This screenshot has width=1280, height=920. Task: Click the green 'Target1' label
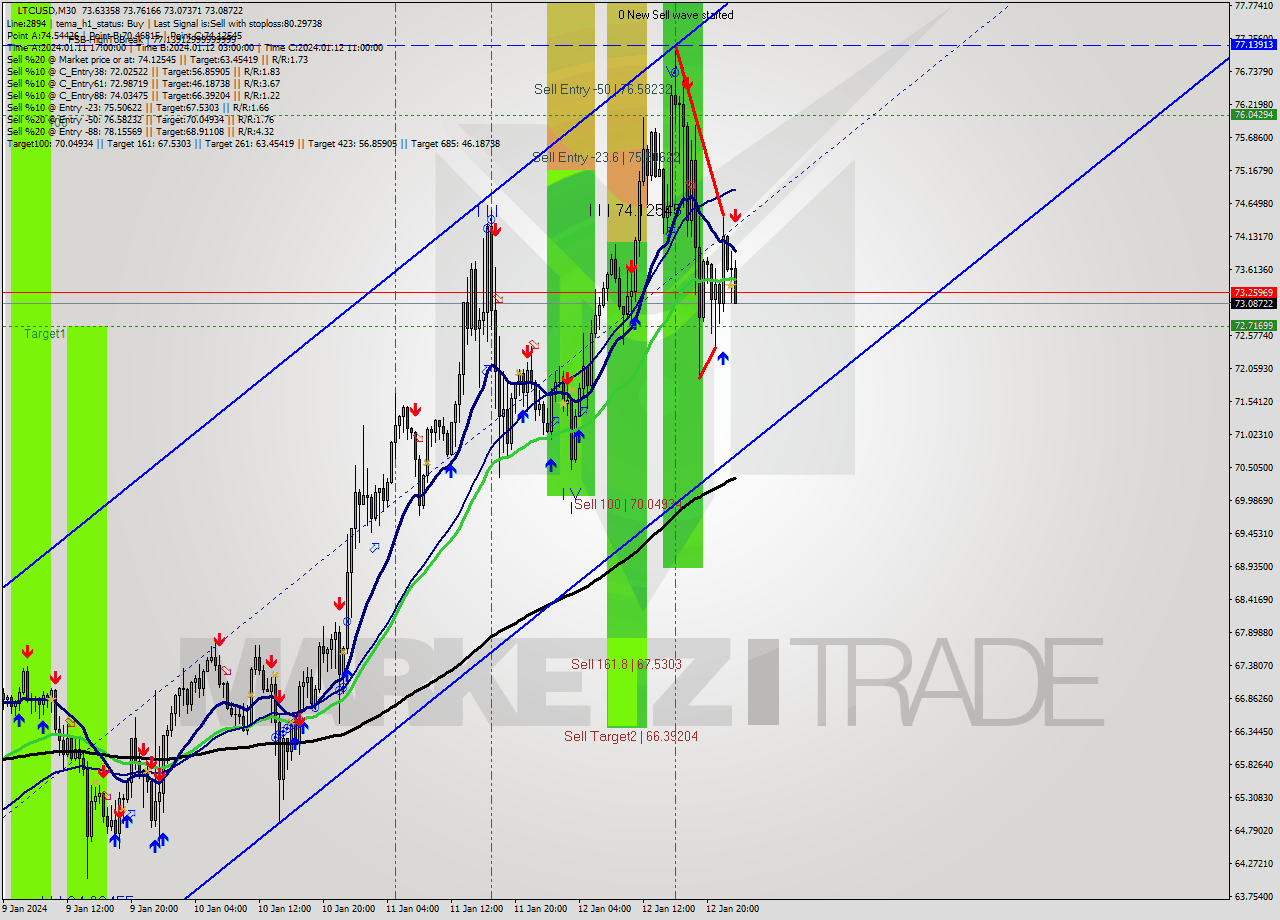click(45, 333)
